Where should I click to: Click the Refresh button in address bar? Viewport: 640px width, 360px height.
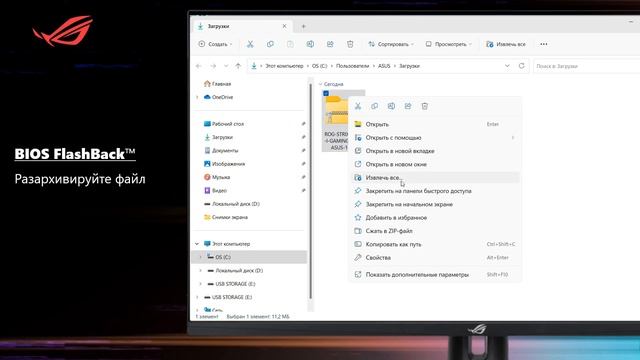[x=521, y=66]
